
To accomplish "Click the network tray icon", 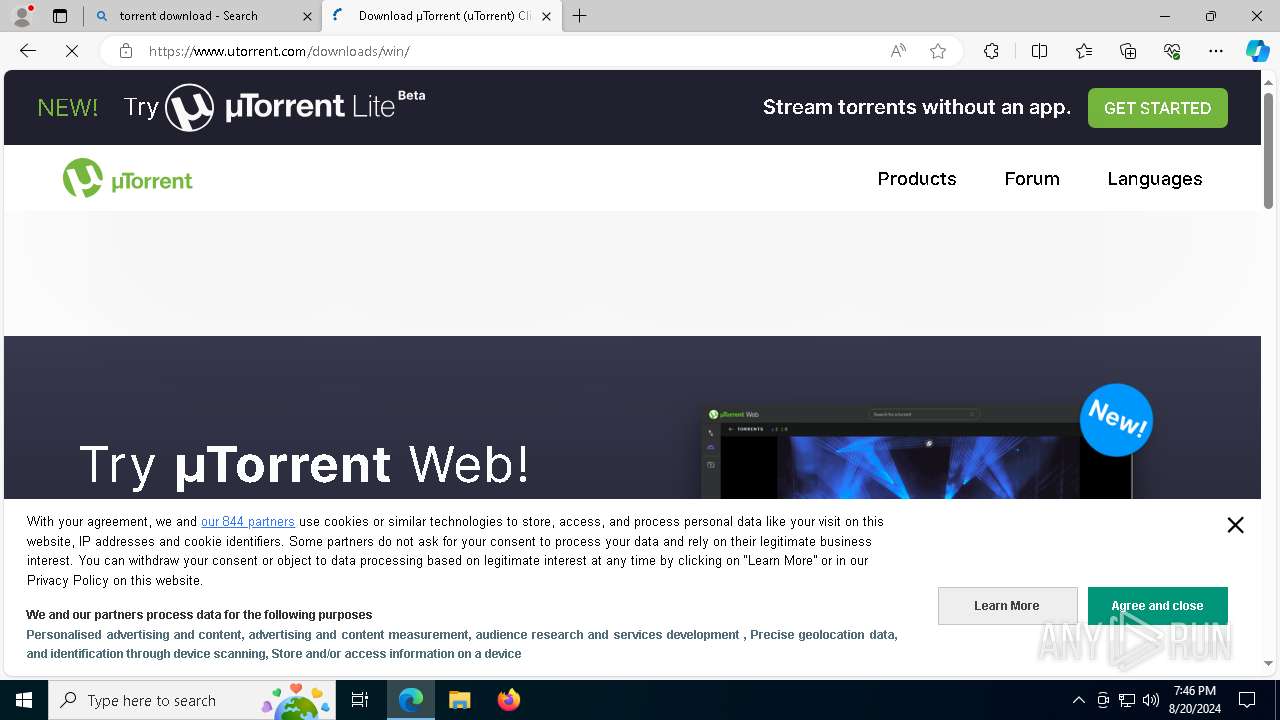I will 1127,700.
